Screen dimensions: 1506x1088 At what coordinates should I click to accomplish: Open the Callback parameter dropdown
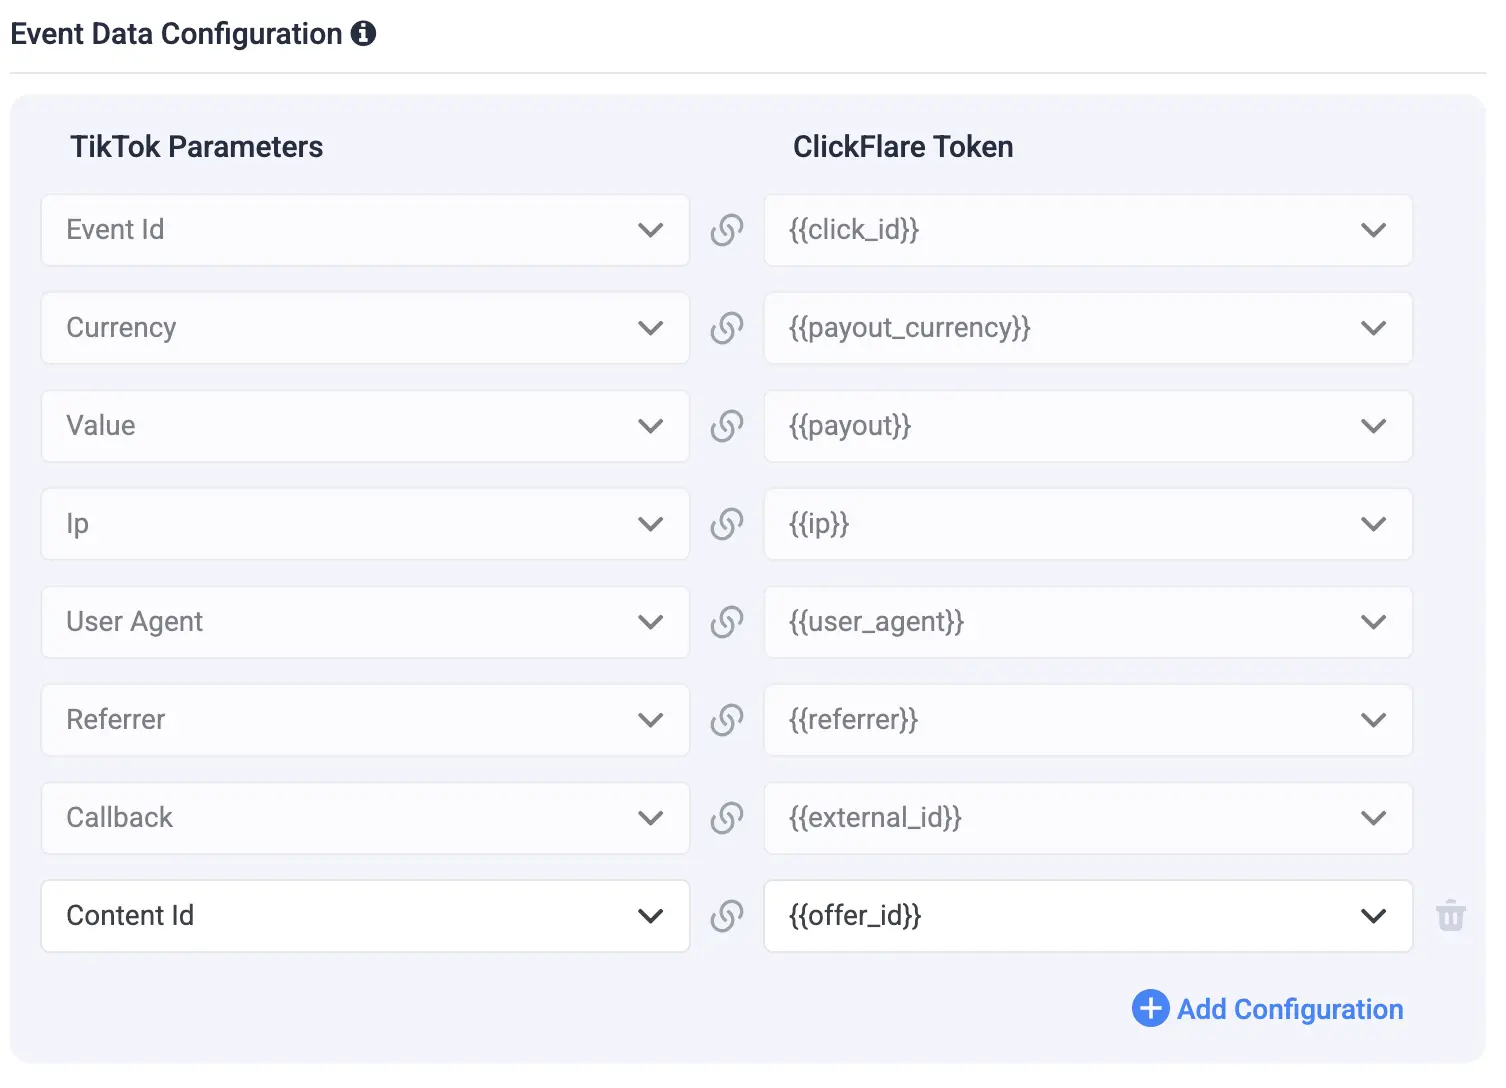[x=365, y=818]
